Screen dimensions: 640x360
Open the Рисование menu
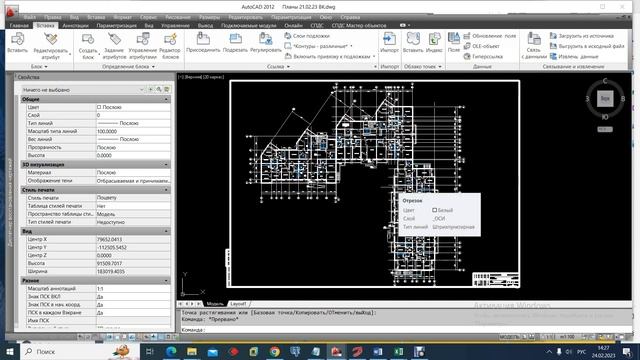tap(178, 17)
